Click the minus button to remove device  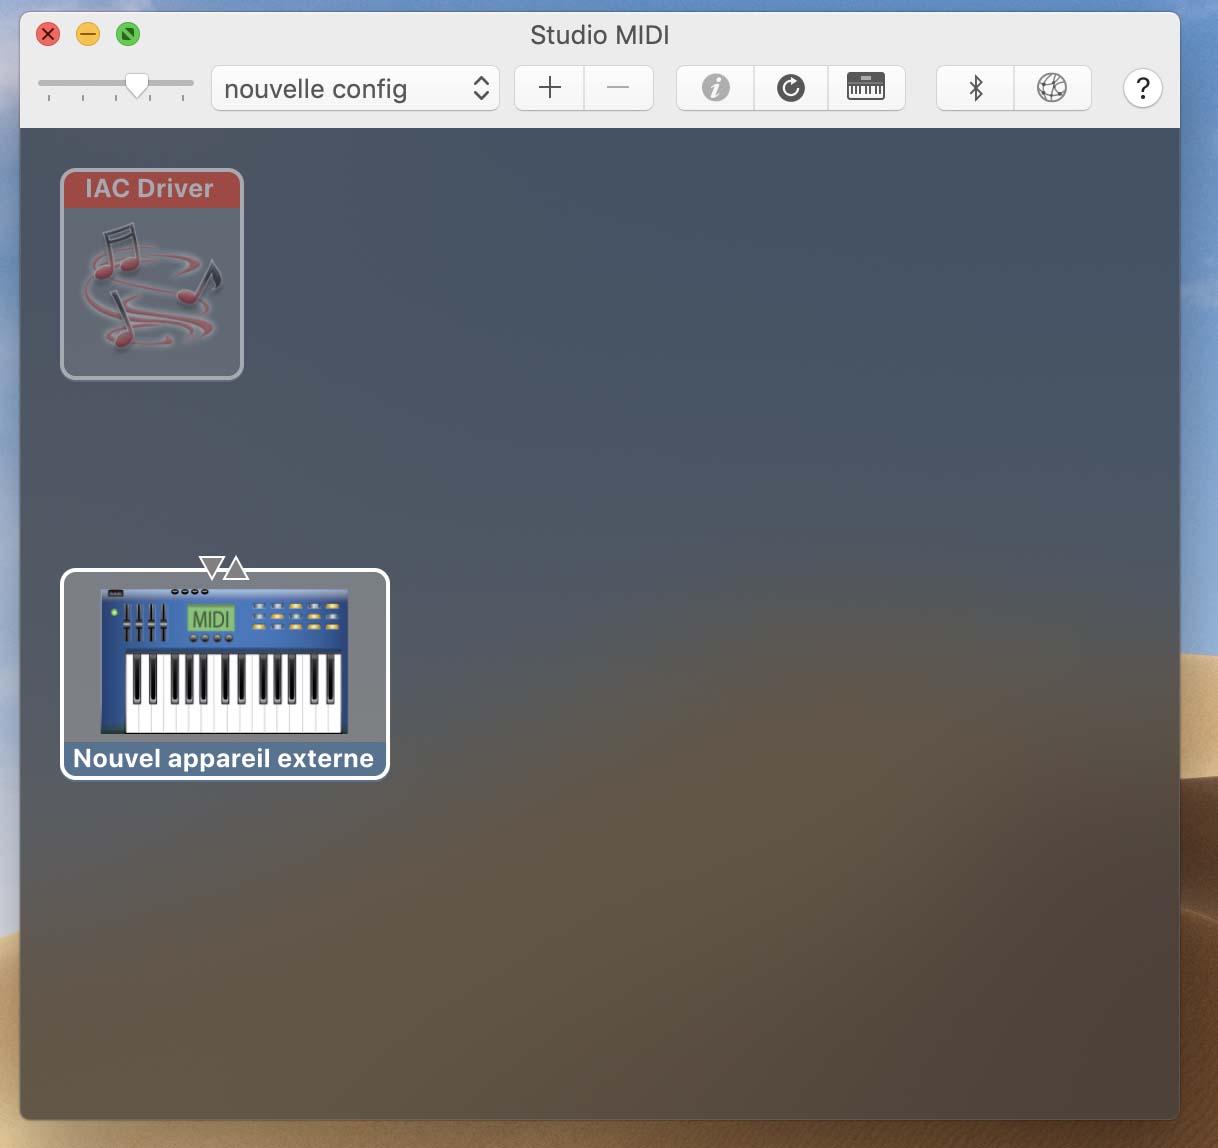[x=618, y=88]
